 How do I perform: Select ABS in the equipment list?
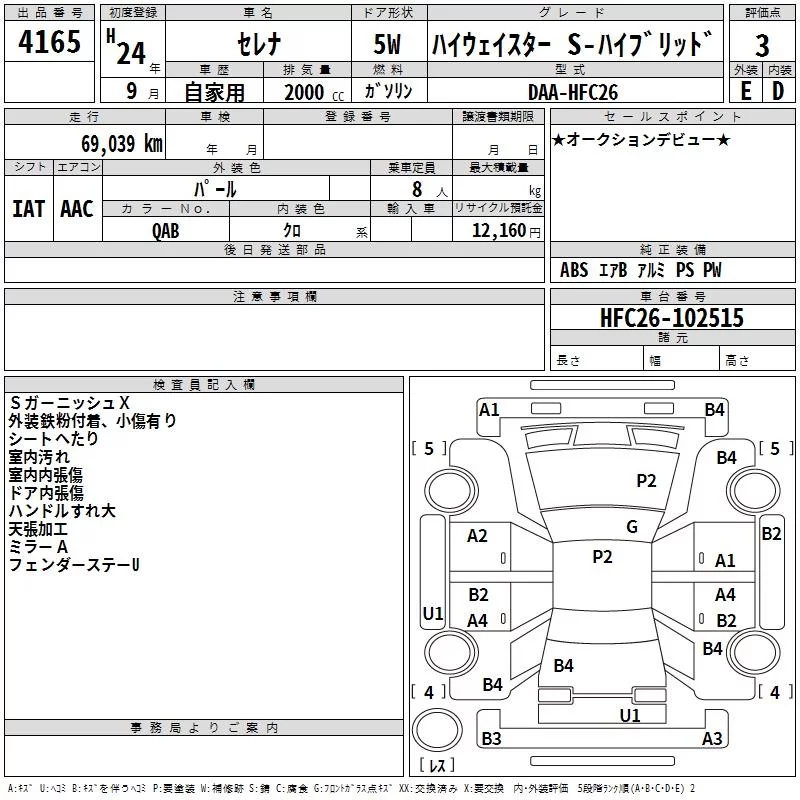point(574,270)
